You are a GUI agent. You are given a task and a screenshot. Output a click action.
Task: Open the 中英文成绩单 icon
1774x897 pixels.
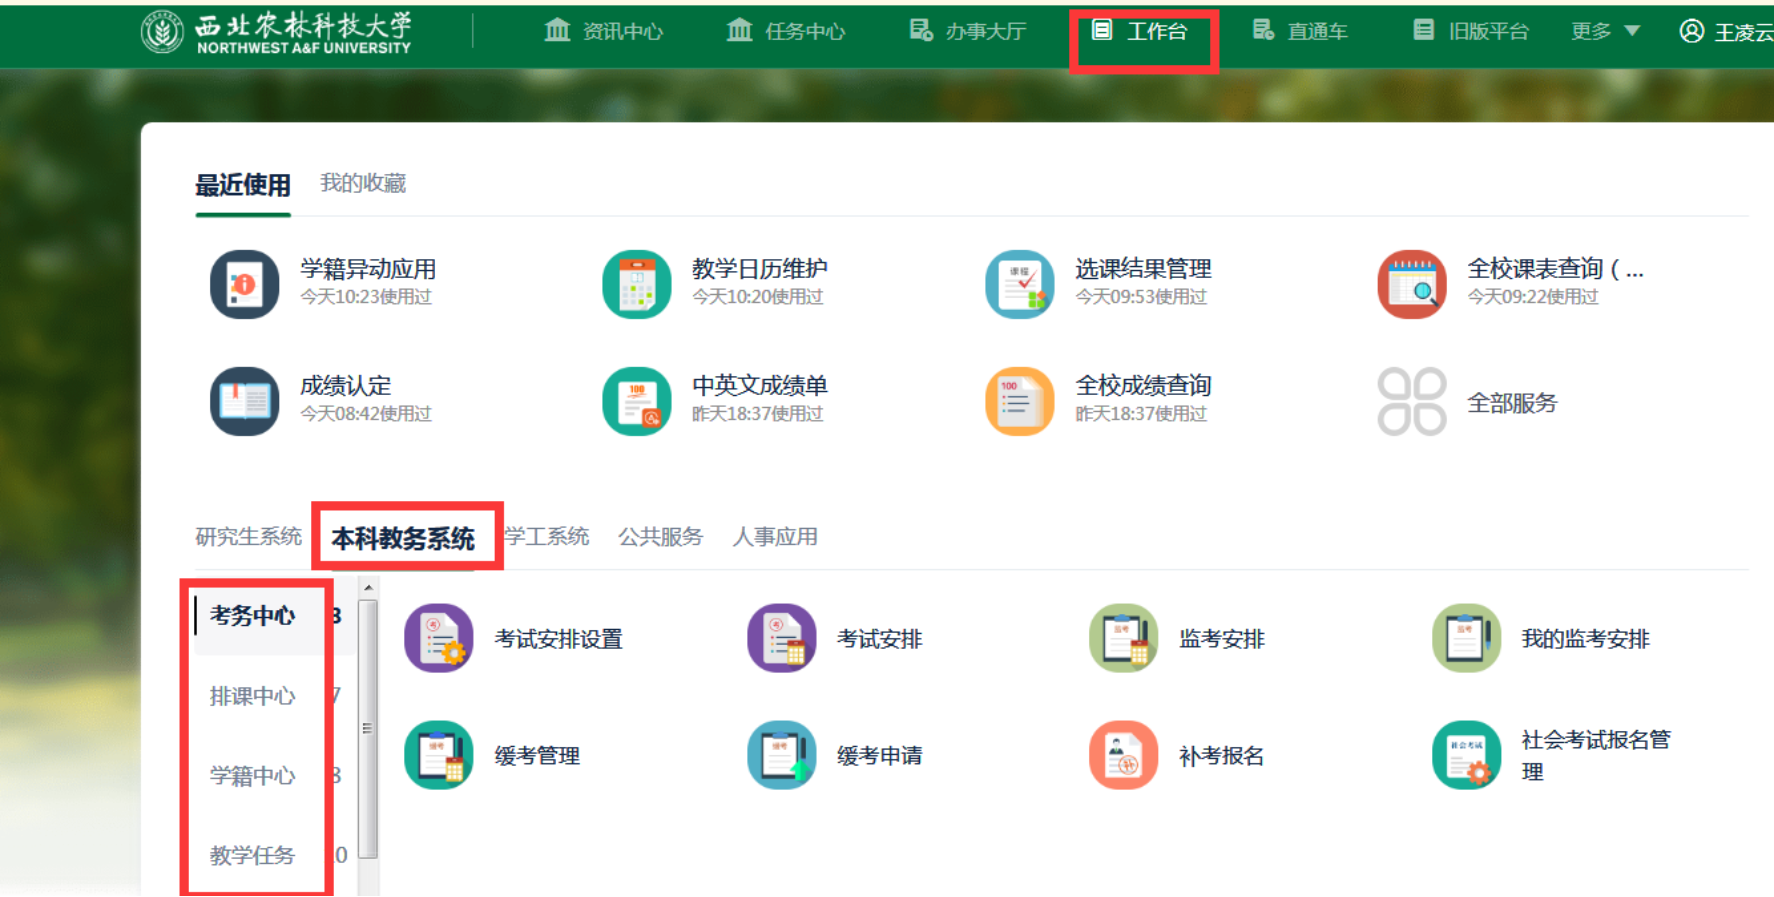click(x=636, y=401)
